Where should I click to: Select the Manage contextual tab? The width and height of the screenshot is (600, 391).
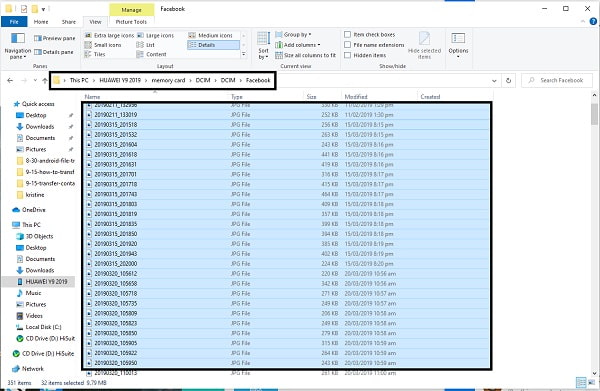tap(131, 10)
